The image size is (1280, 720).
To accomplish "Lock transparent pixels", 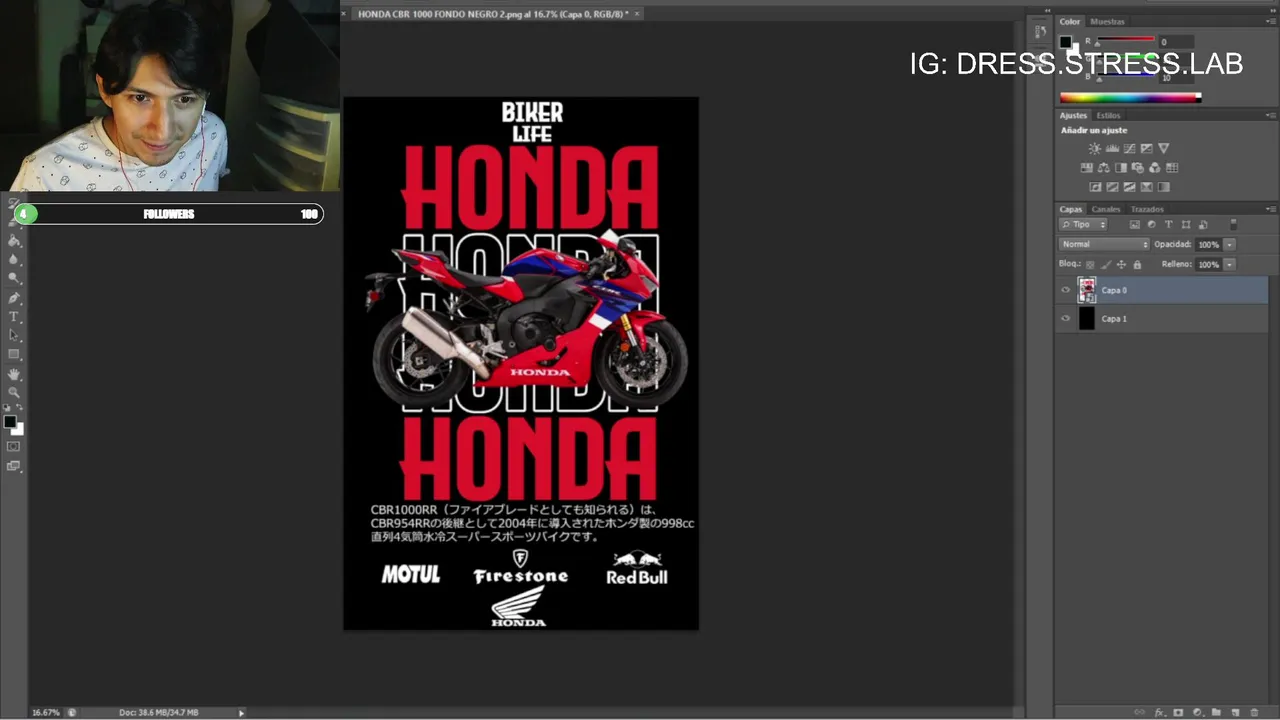I will (1090, 265).
